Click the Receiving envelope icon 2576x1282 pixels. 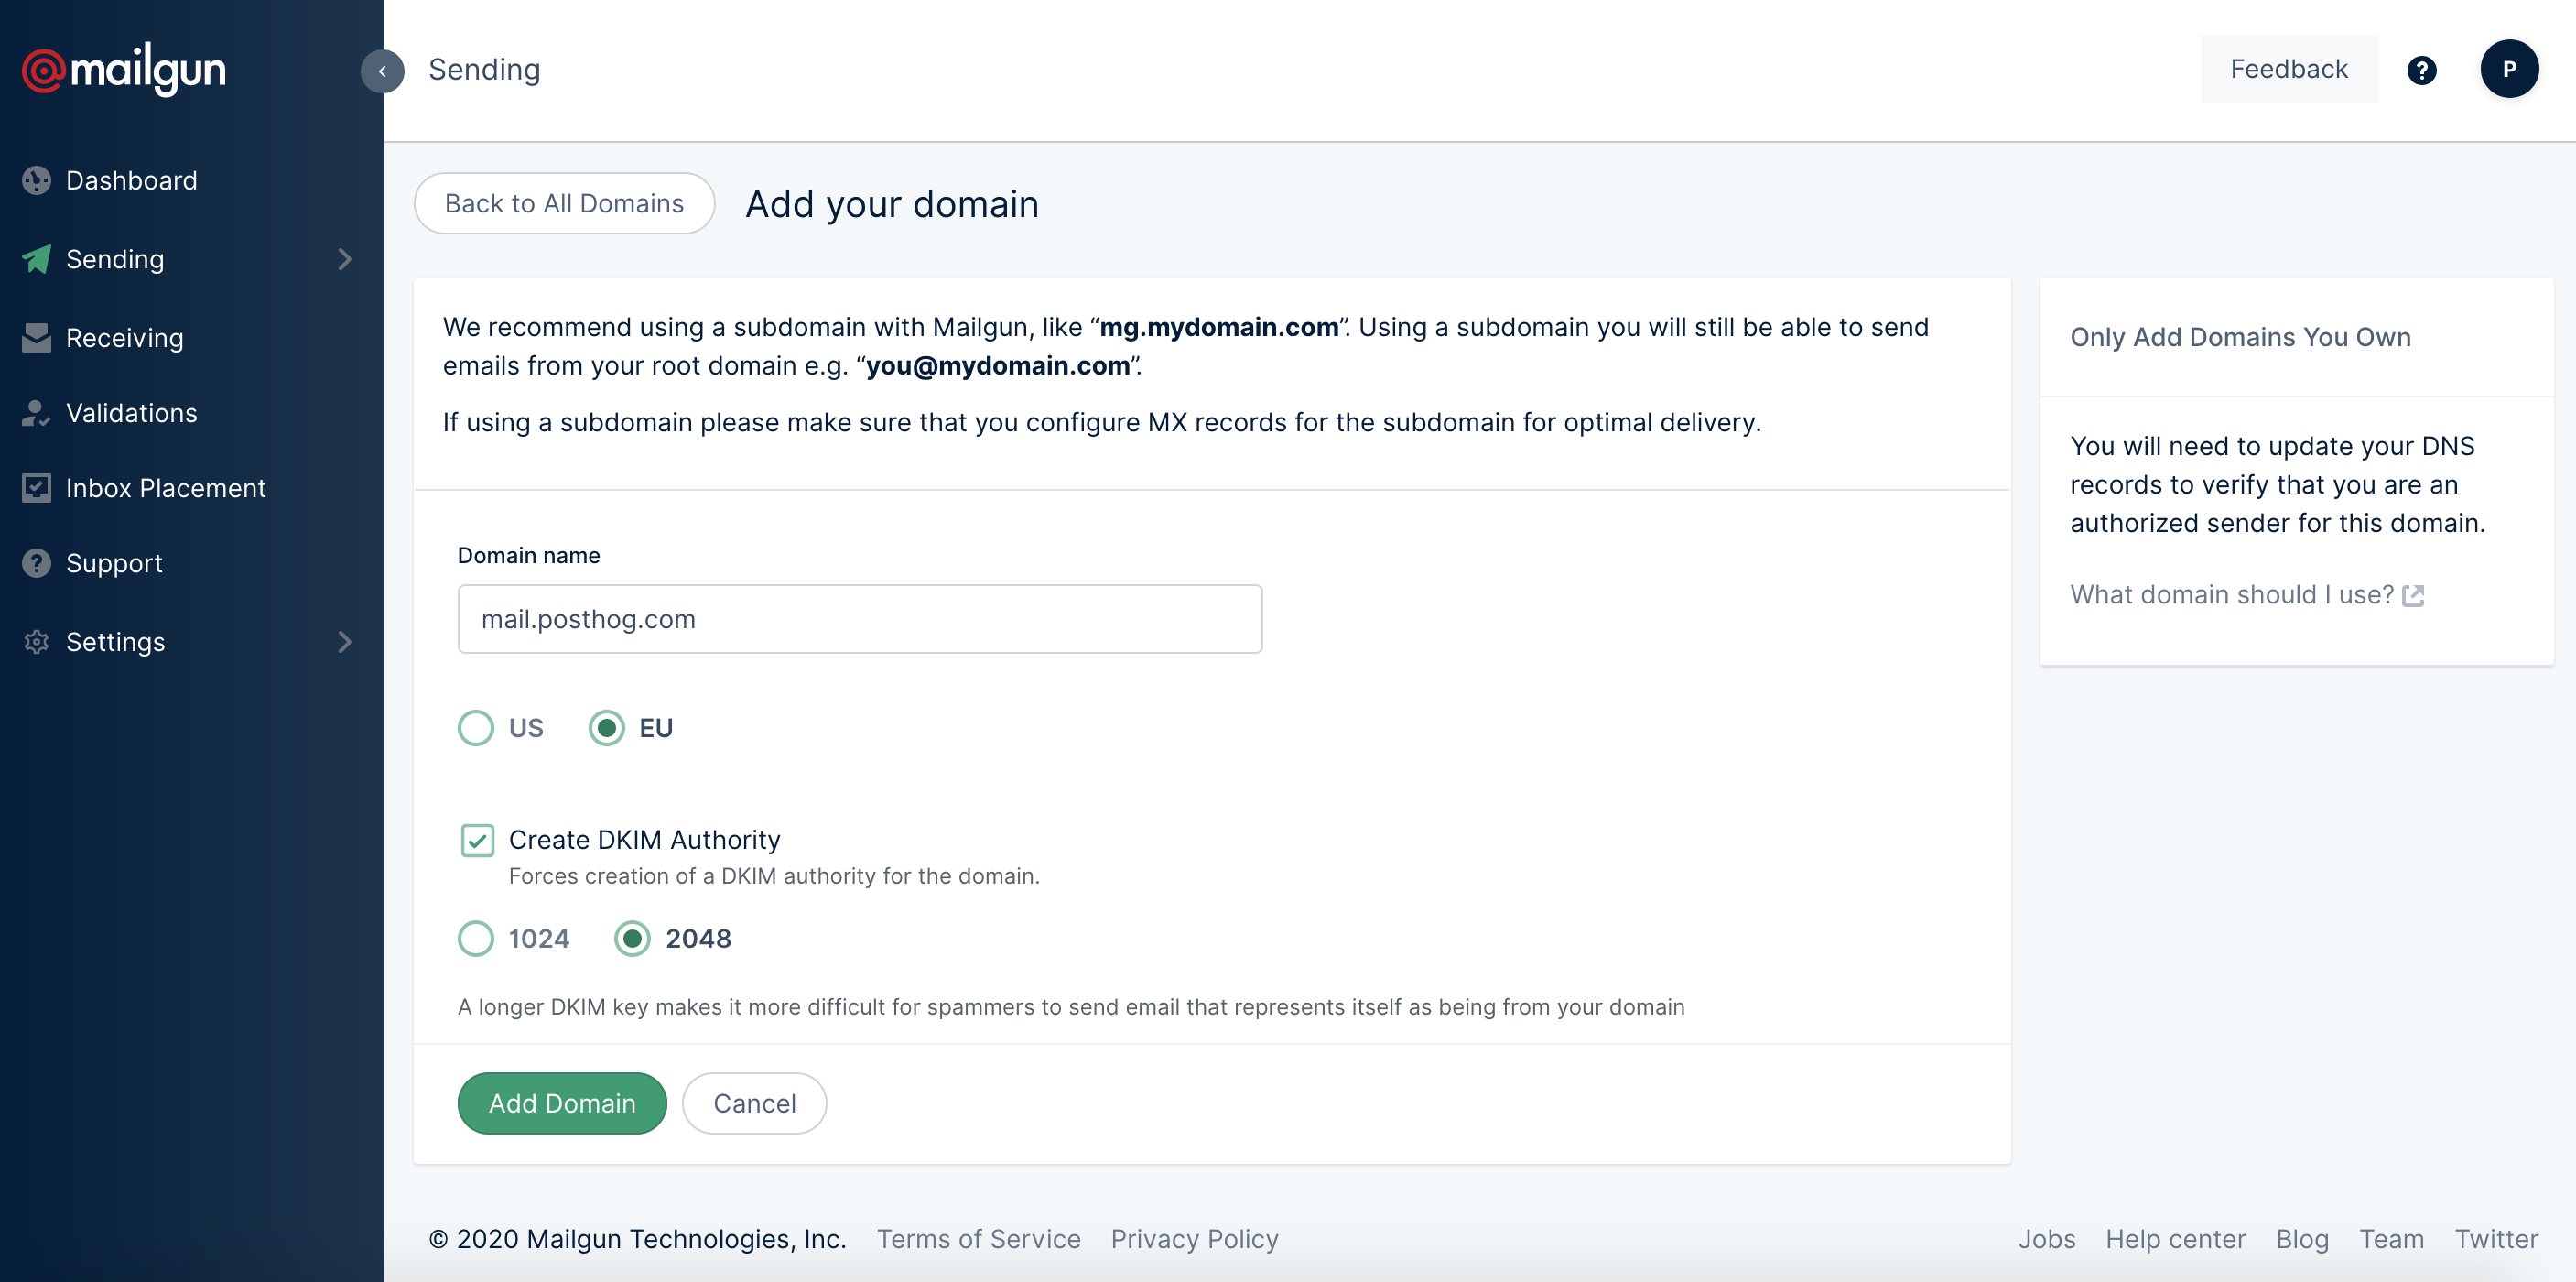tap(37, 338)
